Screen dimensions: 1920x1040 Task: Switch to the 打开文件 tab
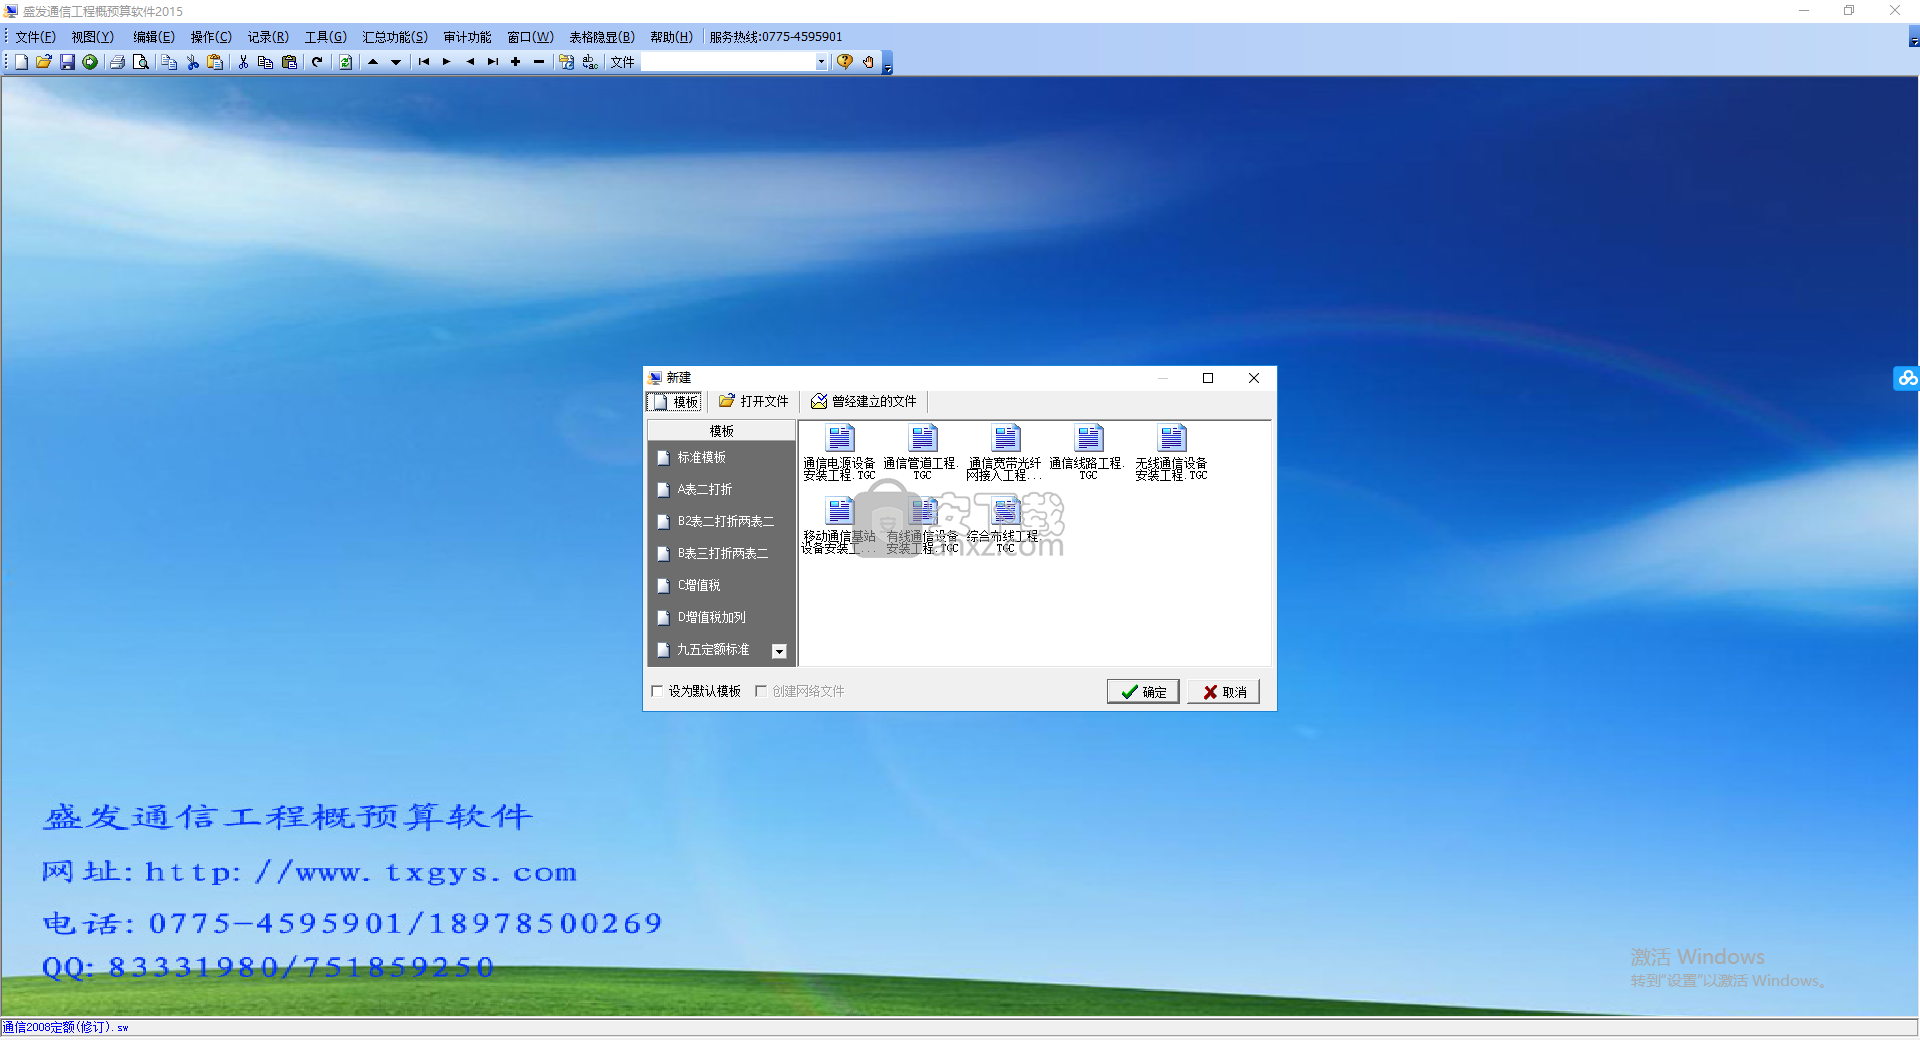[x=755, y=401]
